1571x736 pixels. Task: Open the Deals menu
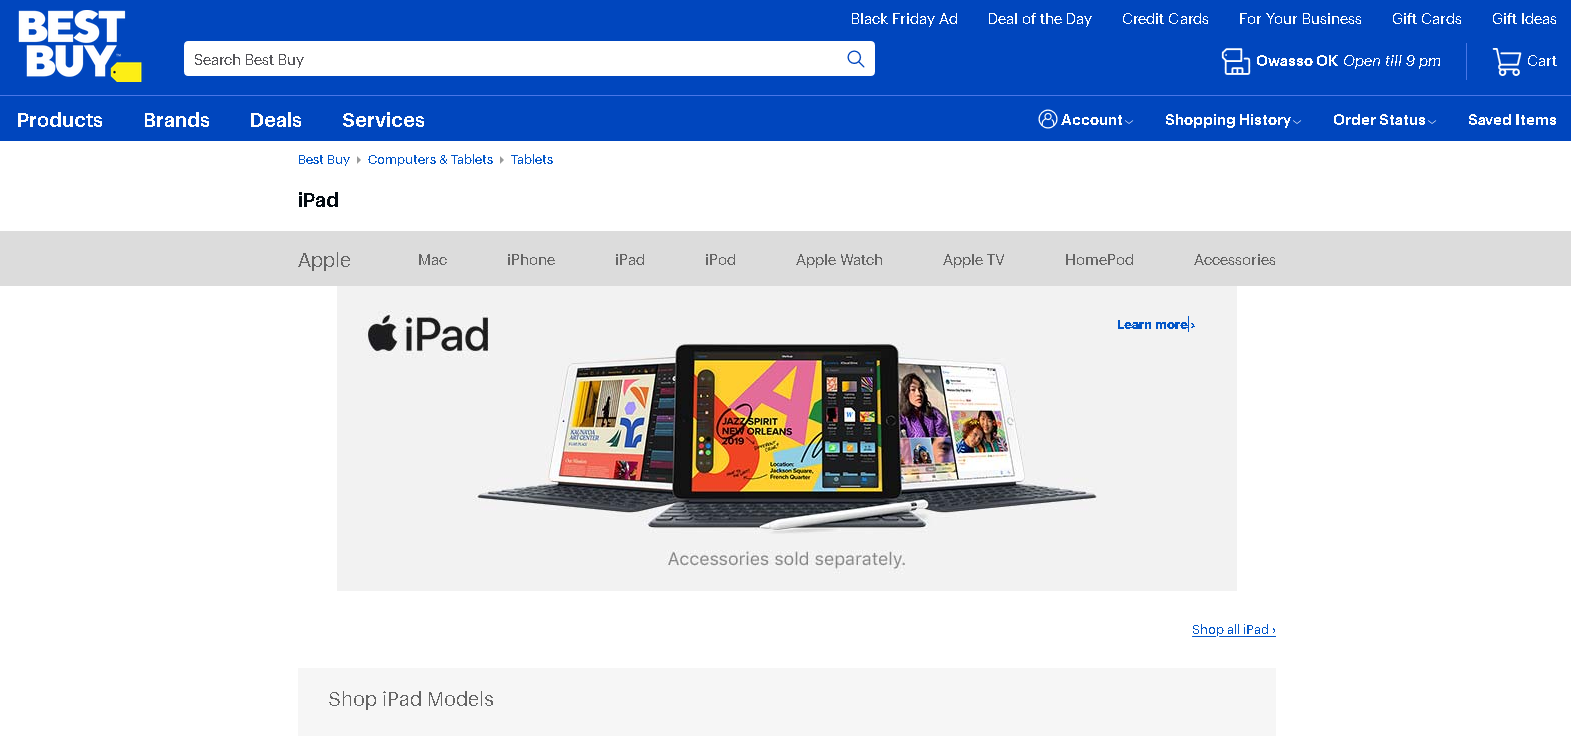275,120
